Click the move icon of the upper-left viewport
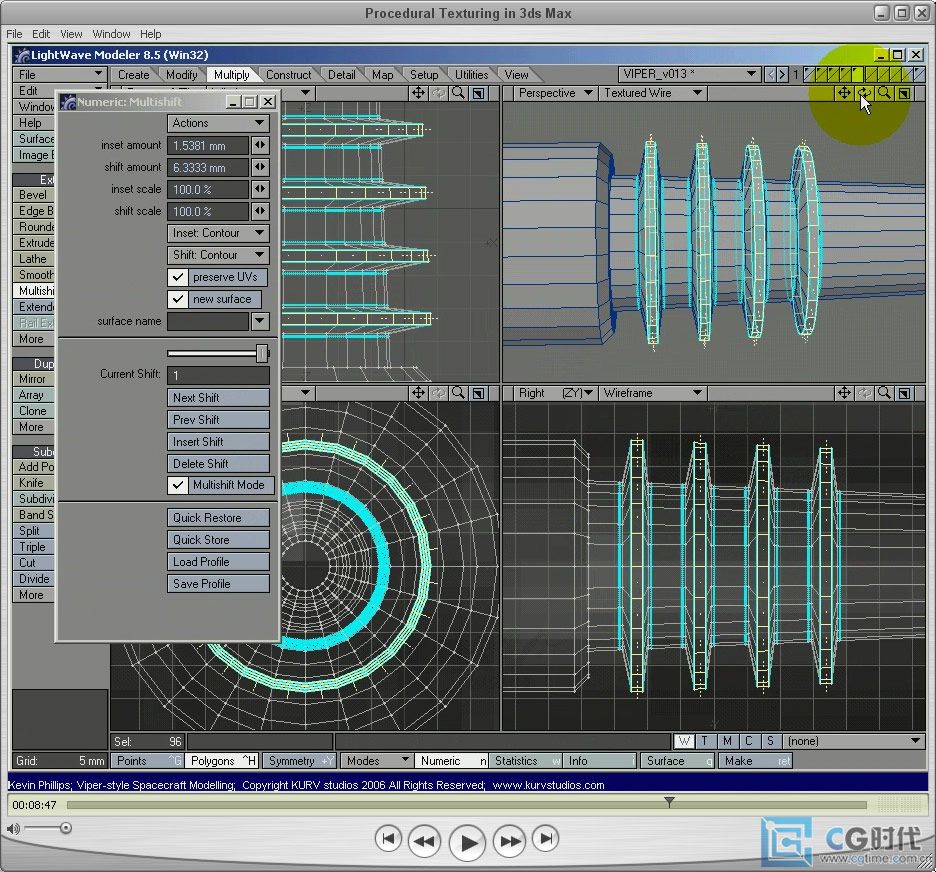936x872 pixels. pyautogui.click(x=418, y=93)
